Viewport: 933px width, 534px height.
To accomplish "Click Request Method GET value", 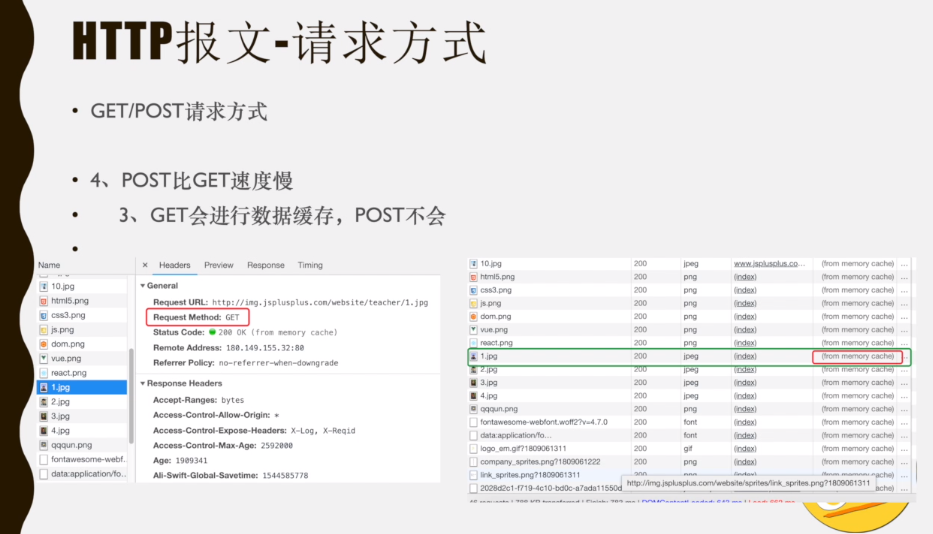I will [232, 317].
